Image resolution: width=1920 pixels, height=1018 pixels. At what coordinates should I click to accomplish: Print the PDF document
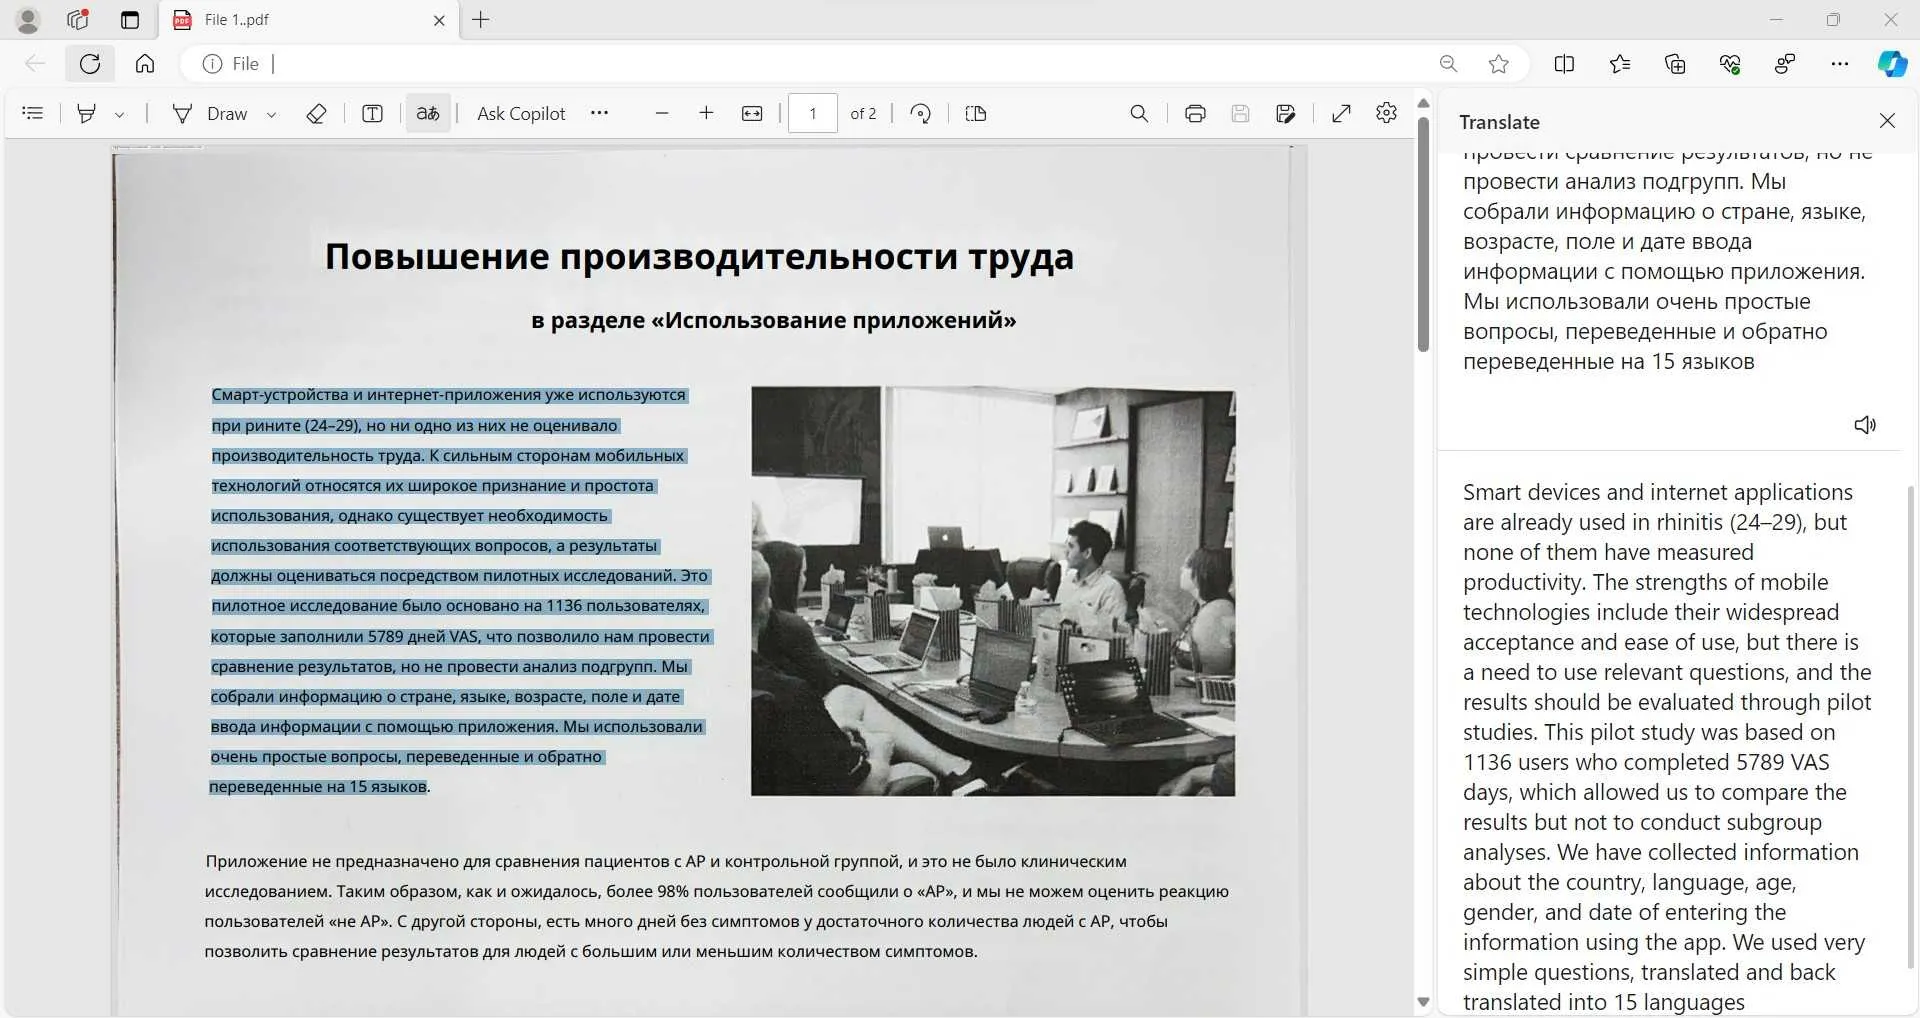tap(1195, 113)
